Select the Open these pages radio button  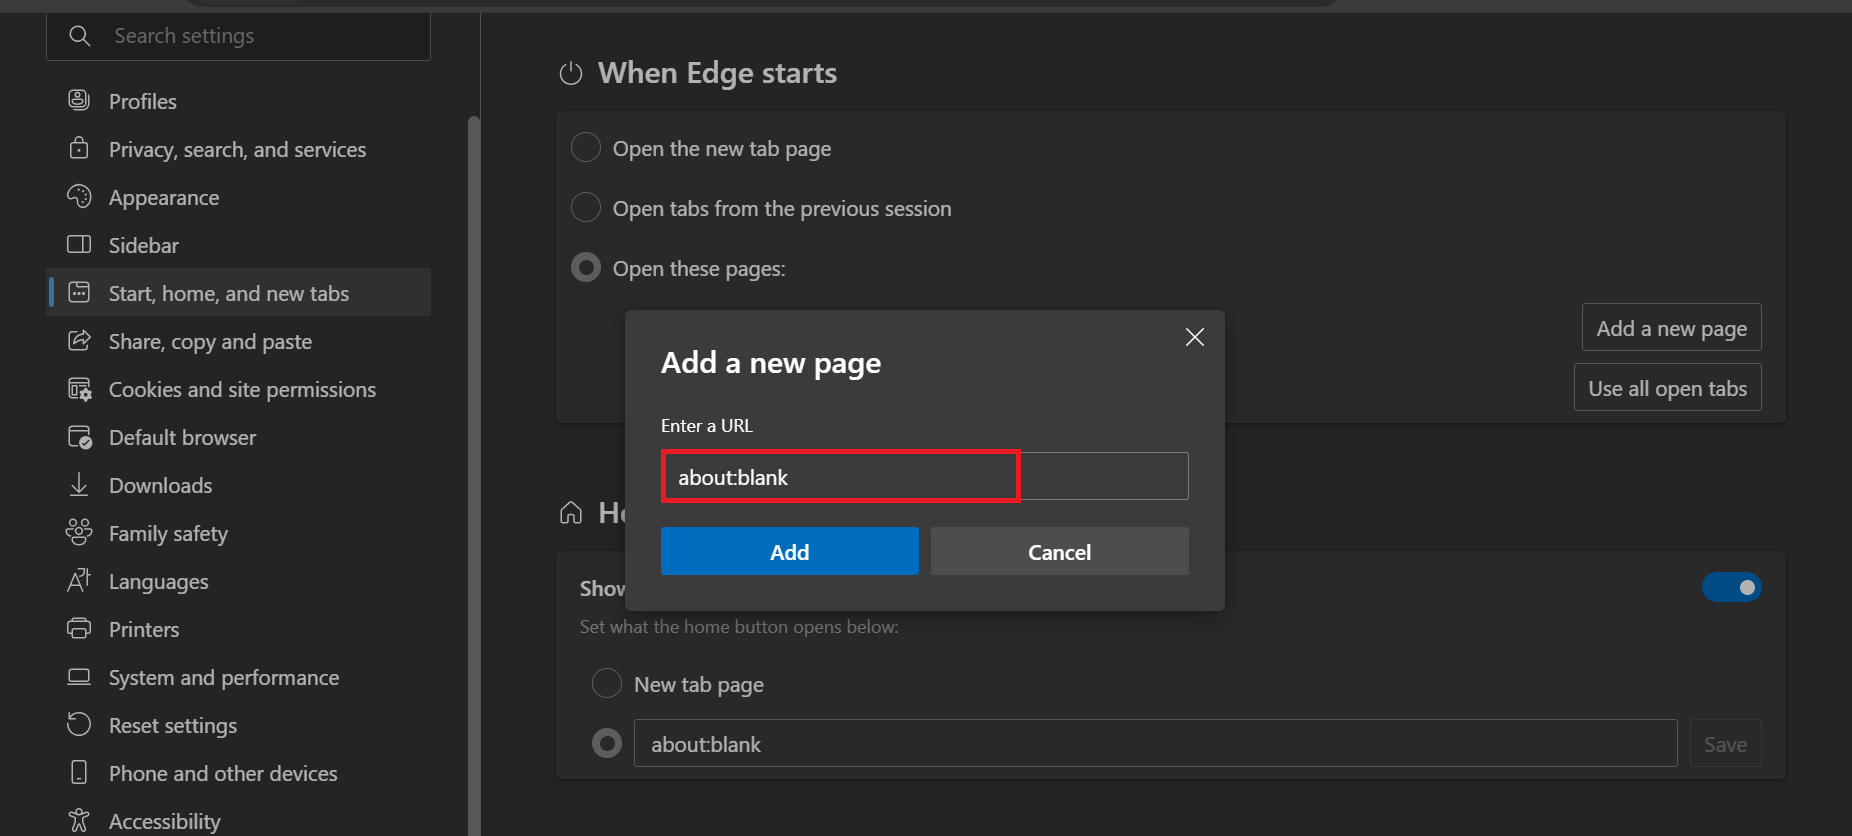pos(586,267)
